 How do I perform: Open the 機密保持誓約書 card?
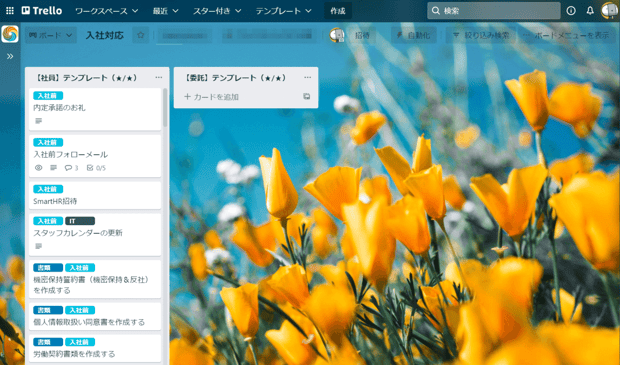coord(95,279)
